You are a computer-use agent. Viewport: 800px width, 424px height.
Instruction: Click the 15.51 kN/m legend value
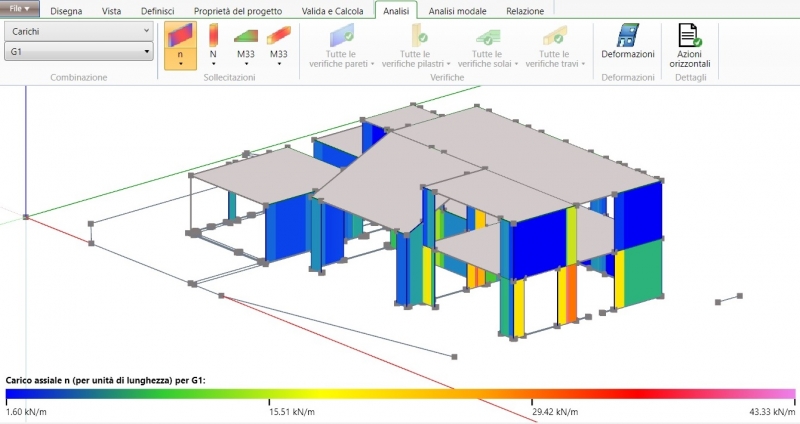[292, 412]
